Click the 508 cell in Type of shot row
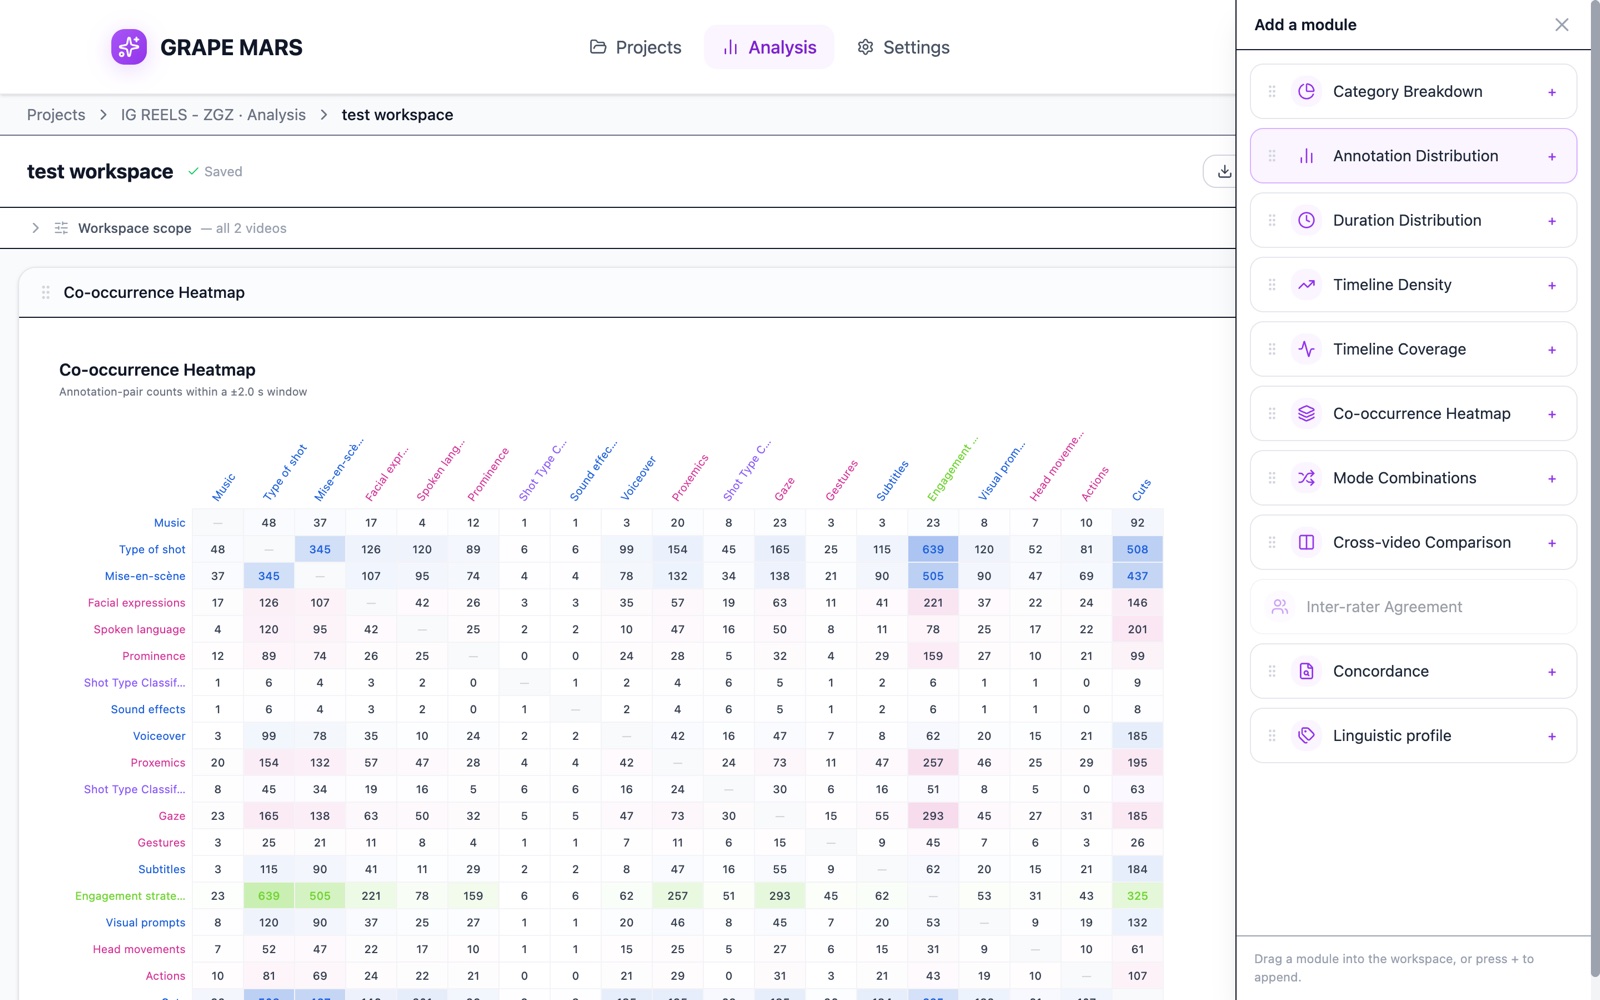The width and height of the screenshot is (1600, 1000). tap(1137, 549)
